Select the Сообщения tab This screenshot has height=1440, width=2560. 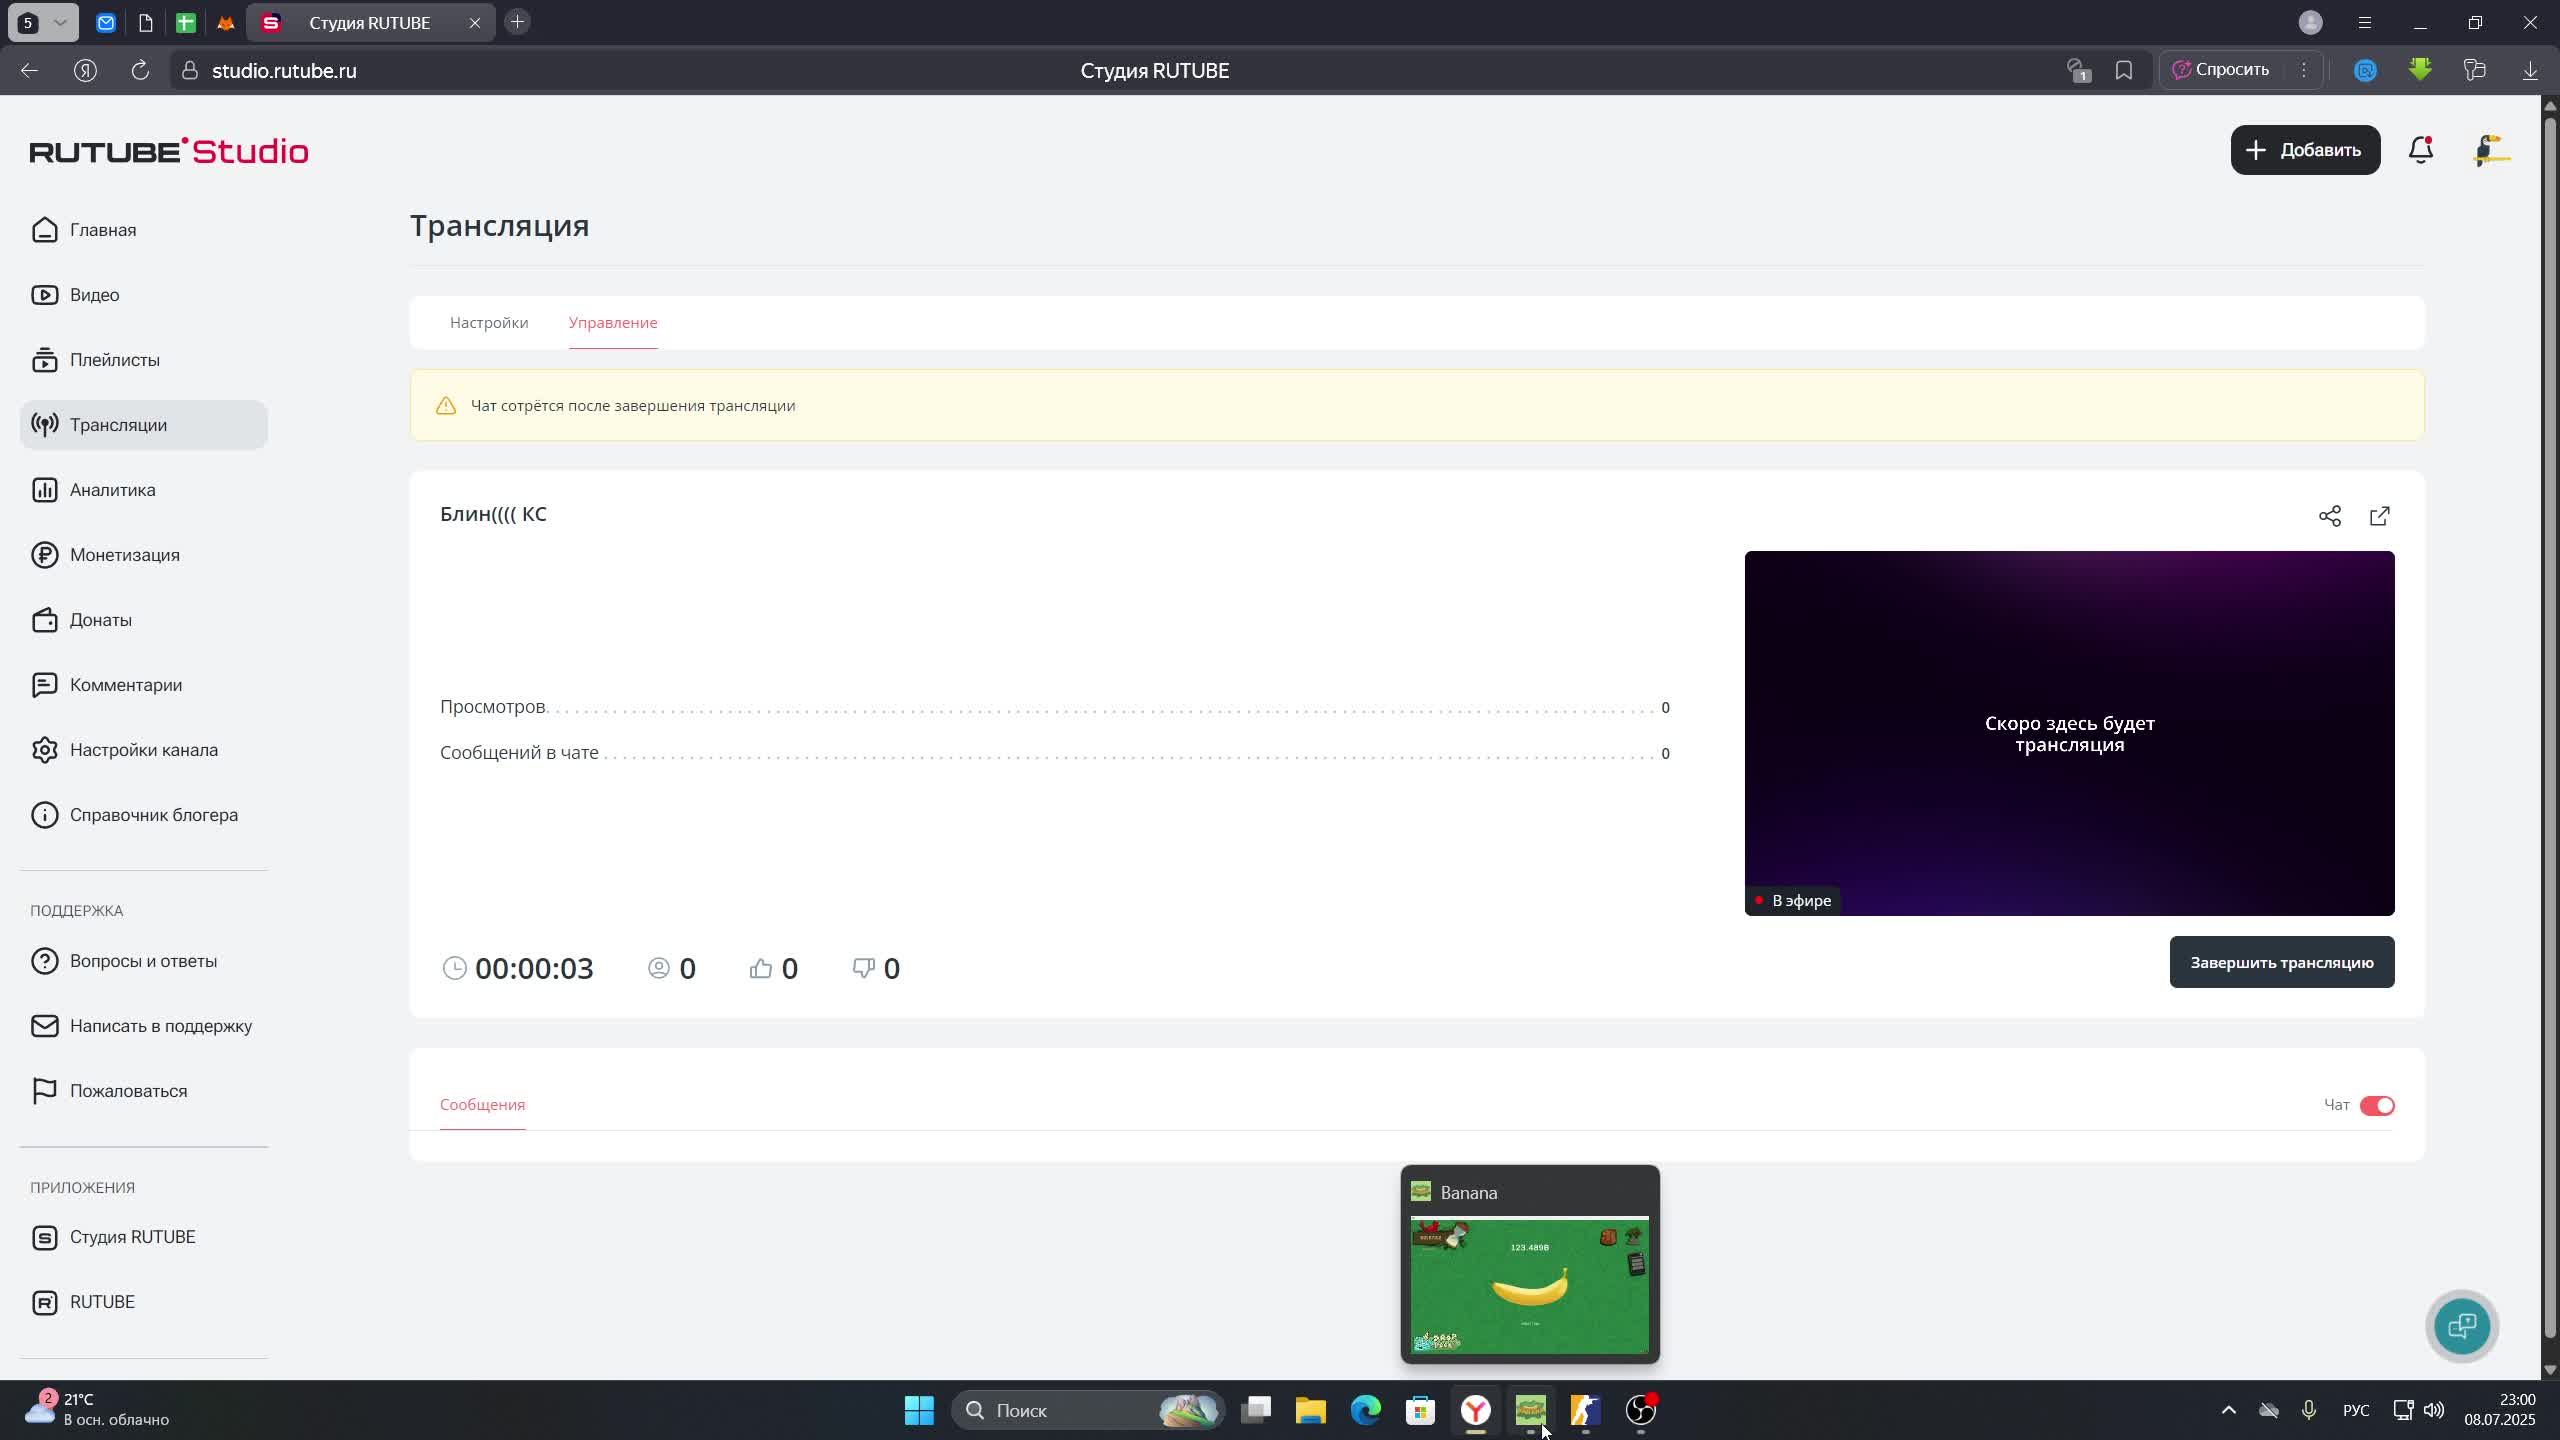(482, 1105)
